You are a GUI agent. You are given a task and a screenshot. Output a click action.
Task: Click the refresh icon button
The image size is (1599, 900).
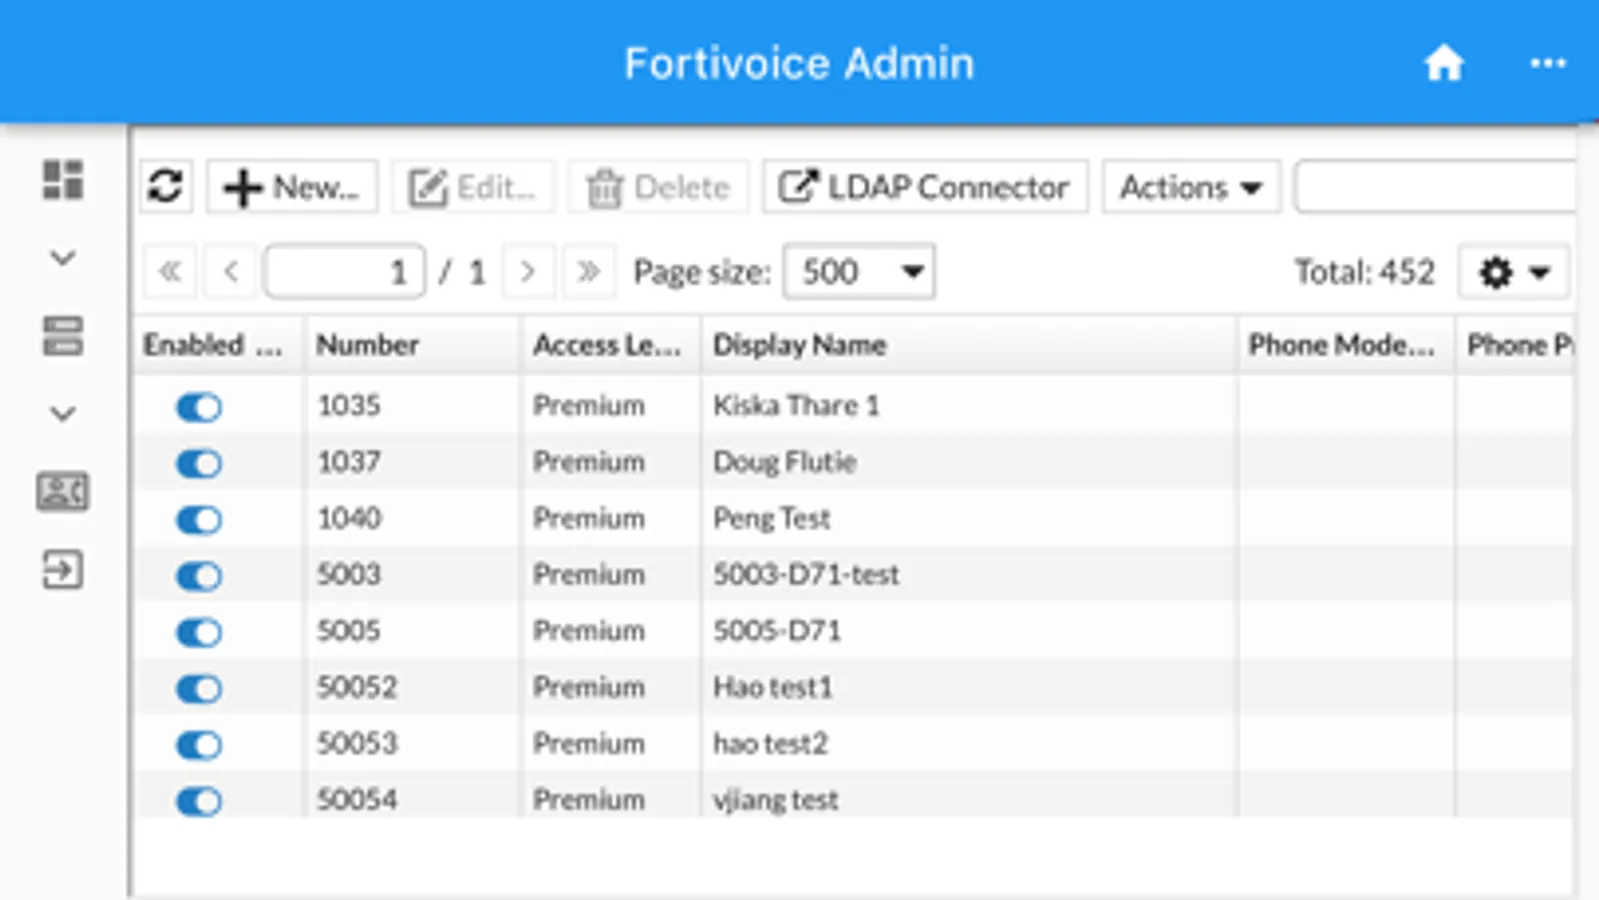165,187
